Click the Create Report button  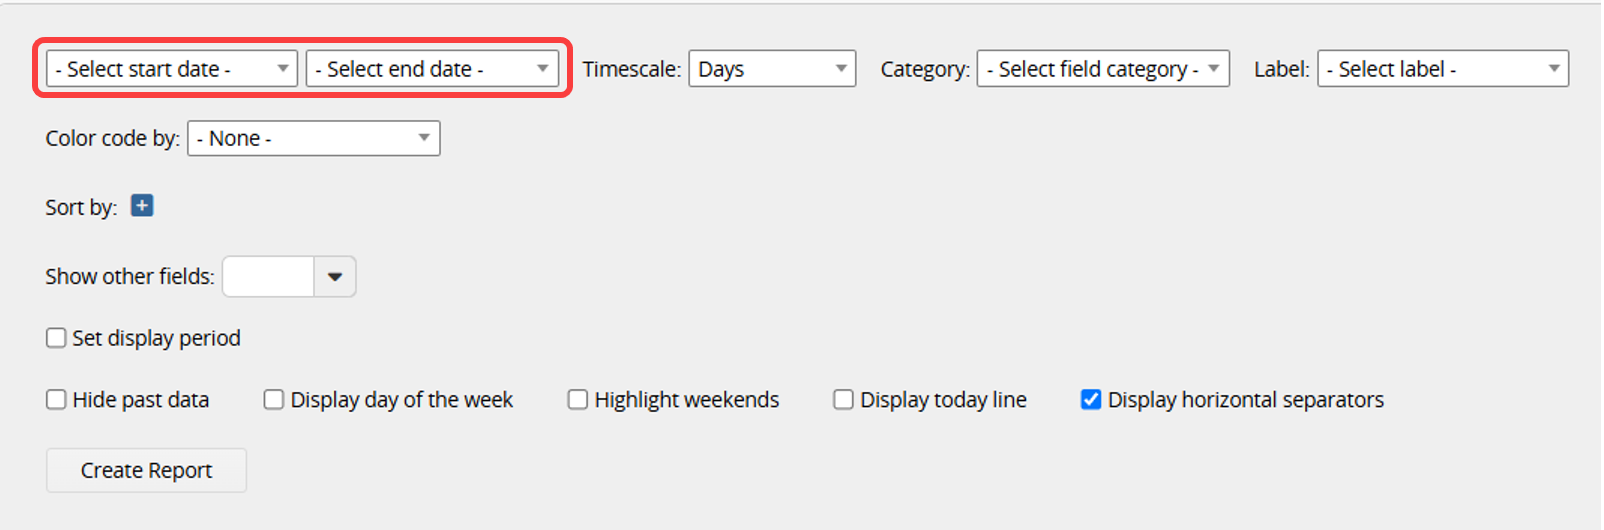[x=146, y=470]
